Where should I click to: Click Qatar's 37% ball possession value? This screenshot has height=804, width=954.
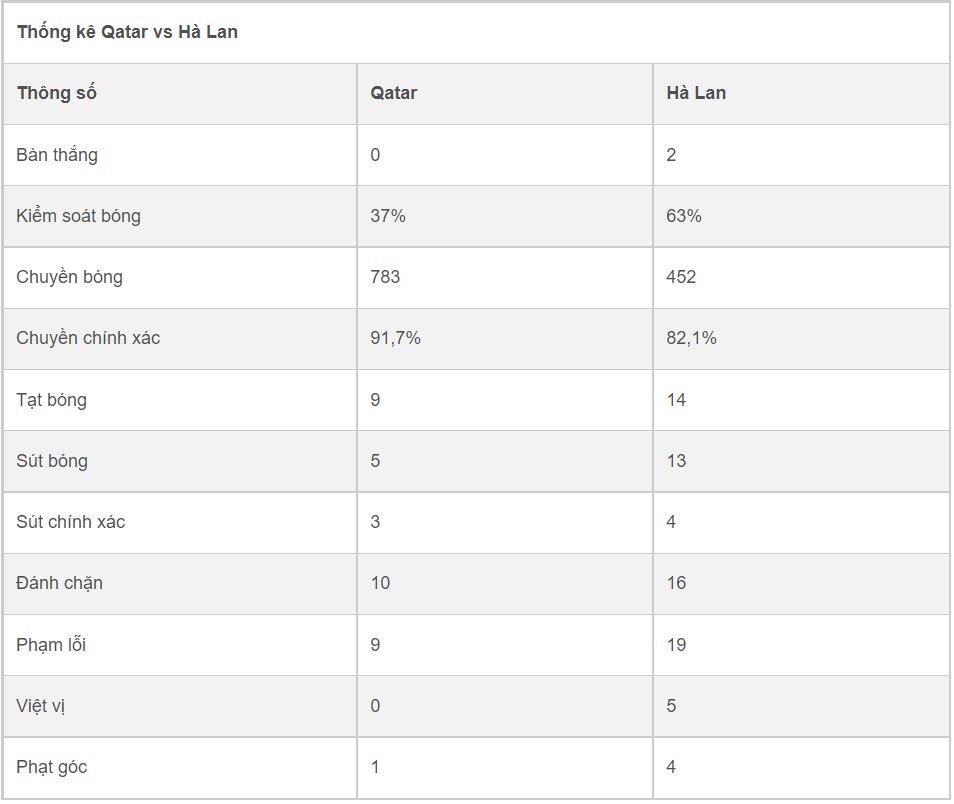pos(388,216)
